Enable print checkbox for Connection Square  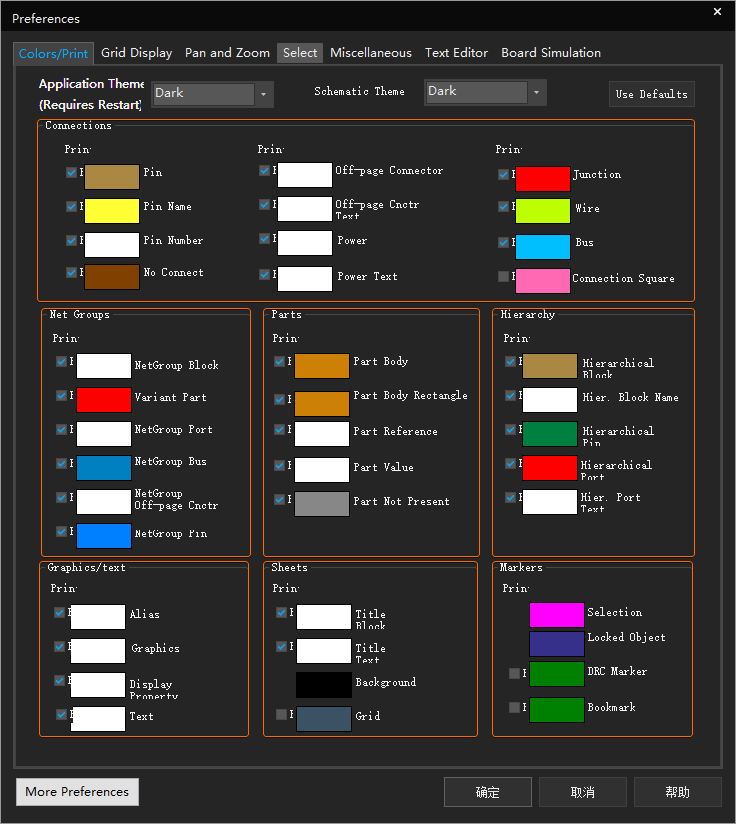pyautogui.click(x=504, y=277)
